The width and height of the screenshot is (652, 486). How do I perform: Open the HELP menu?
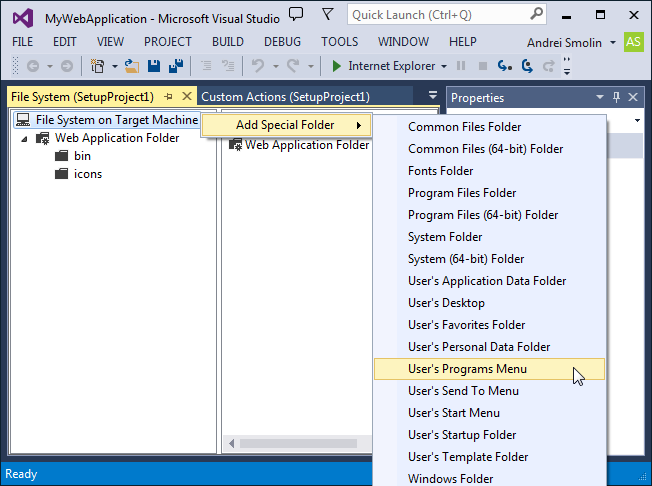coord(463,42)
